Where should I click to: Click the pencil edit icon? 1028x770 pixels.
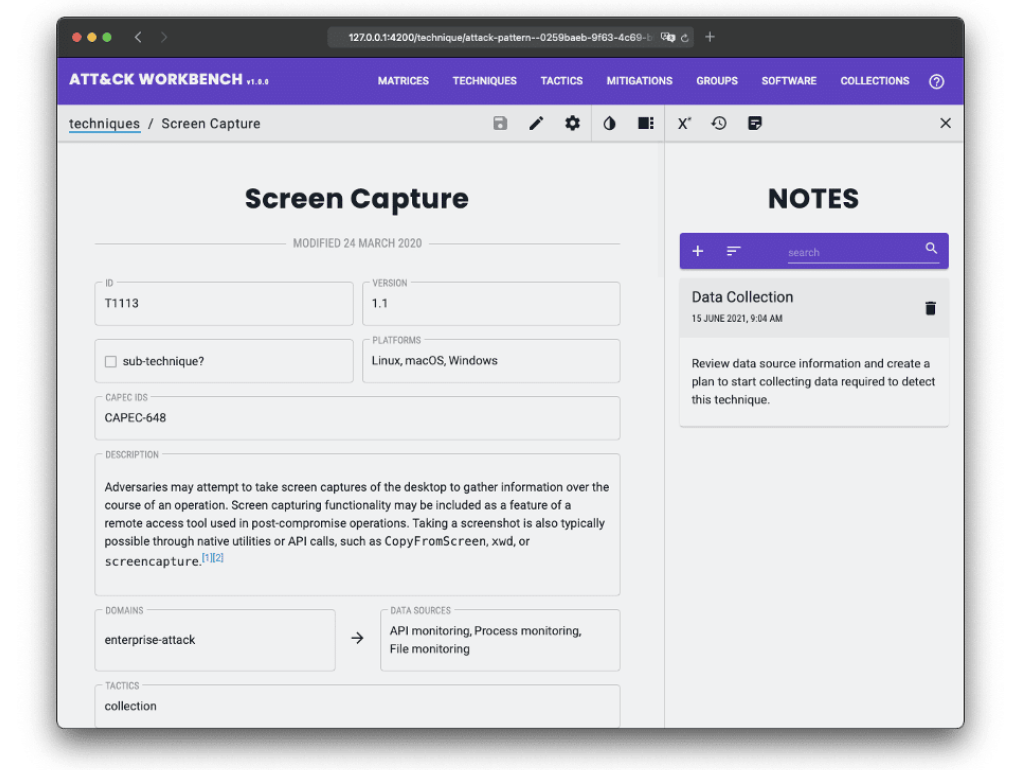[x=536, y=123]
